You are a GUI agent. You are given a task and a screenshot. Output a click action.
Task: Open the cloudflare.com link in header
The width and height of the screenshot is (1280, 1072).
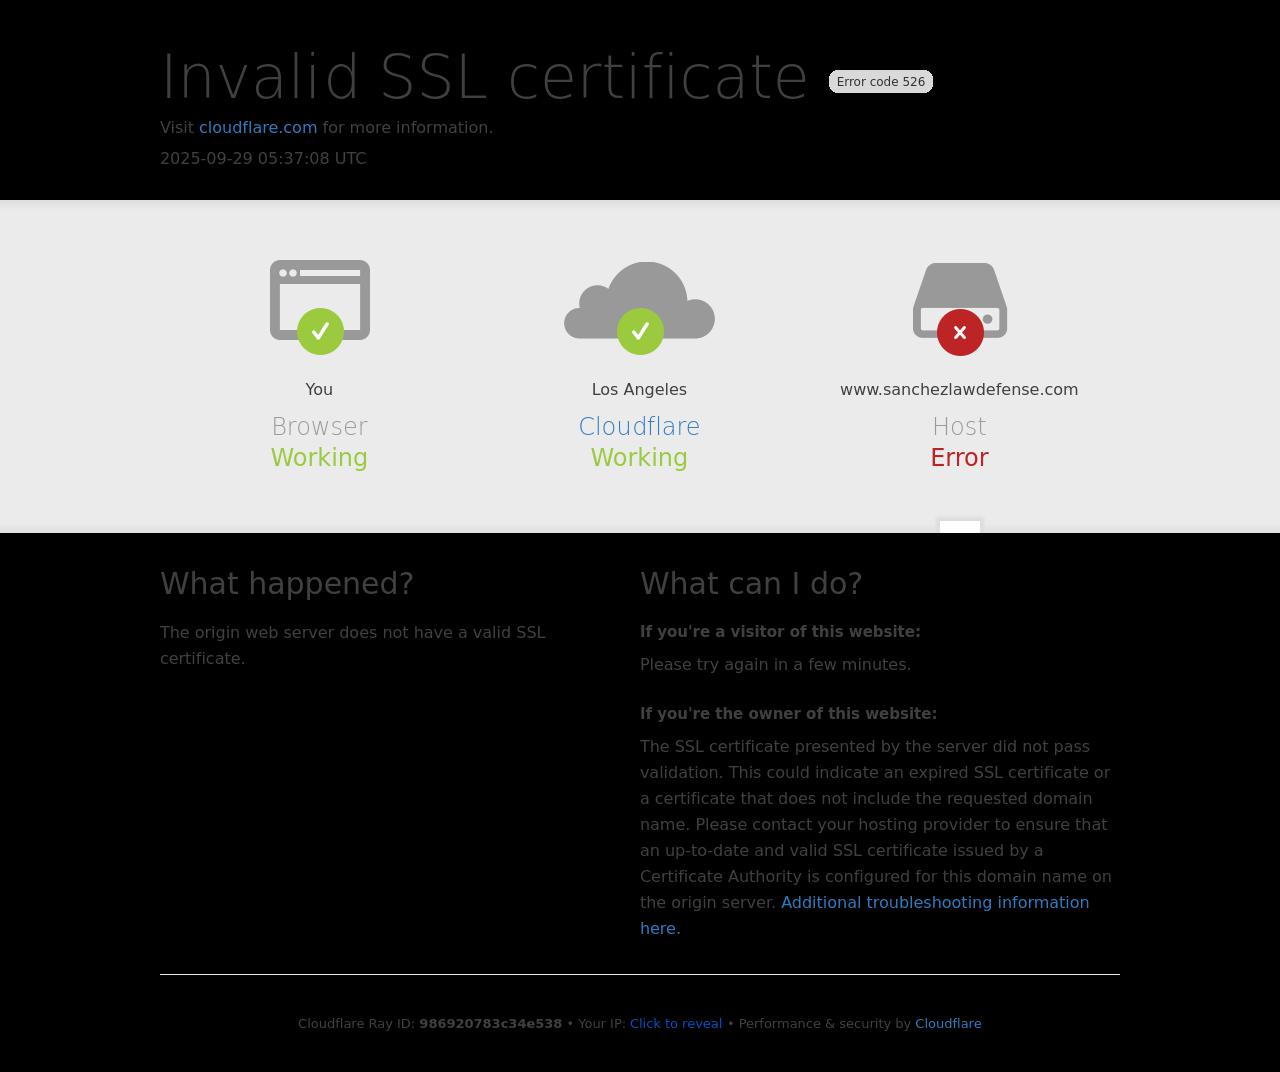tap(258, 127)
